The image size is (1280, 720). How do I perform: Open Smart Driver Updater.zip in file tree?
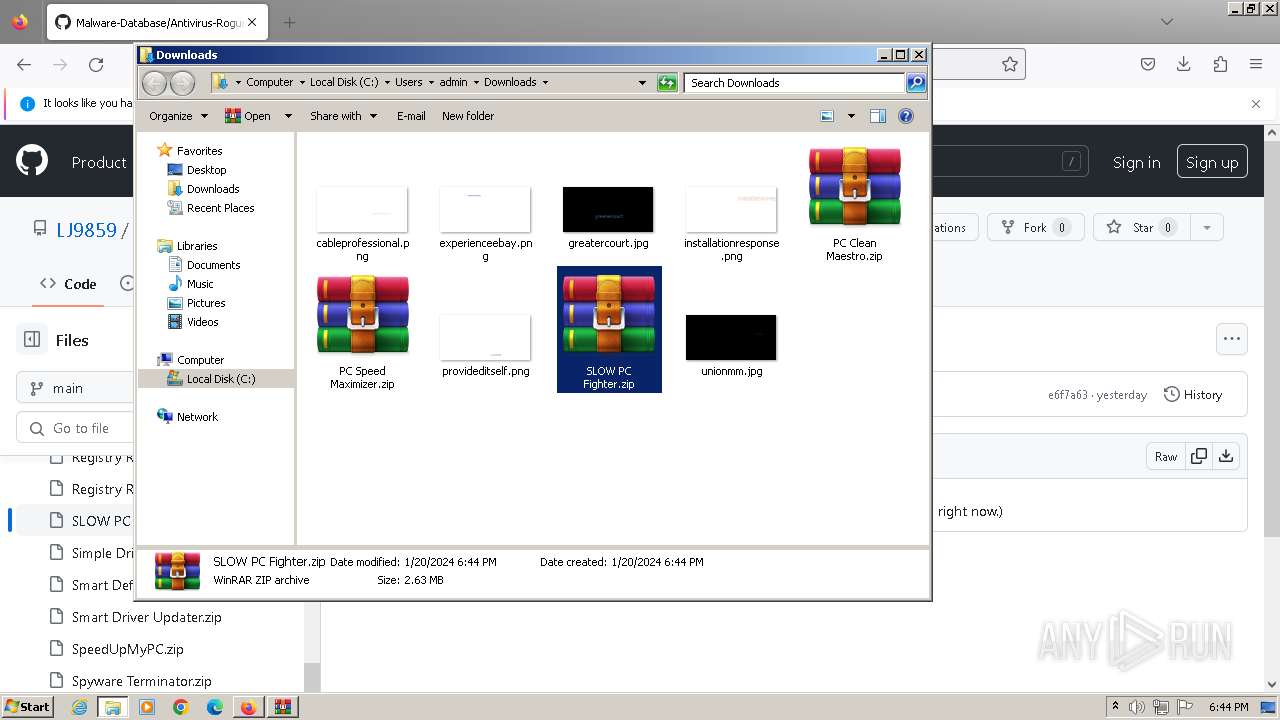tap(146, 617)
